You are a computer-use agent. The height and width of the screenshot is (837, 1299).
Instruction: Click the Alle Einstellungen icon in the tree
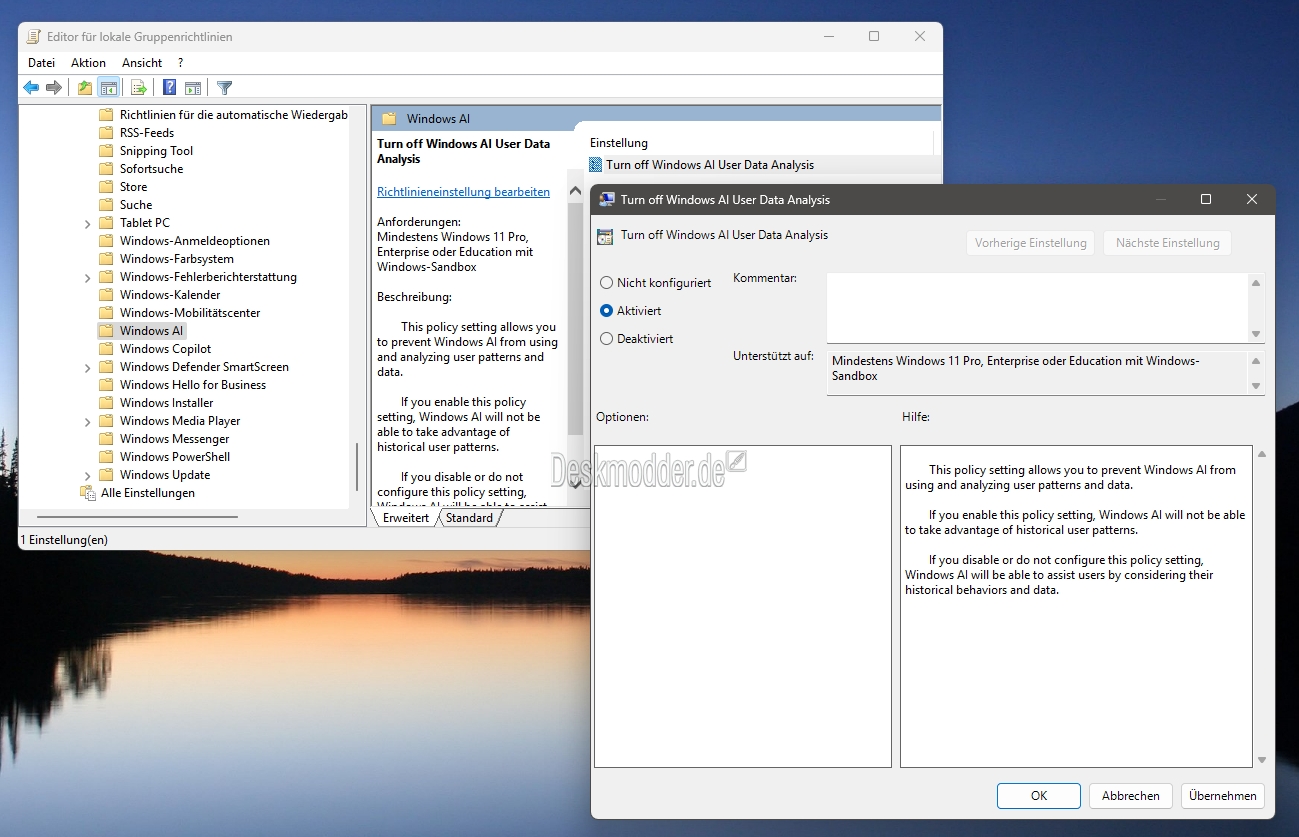click(88, 493)
